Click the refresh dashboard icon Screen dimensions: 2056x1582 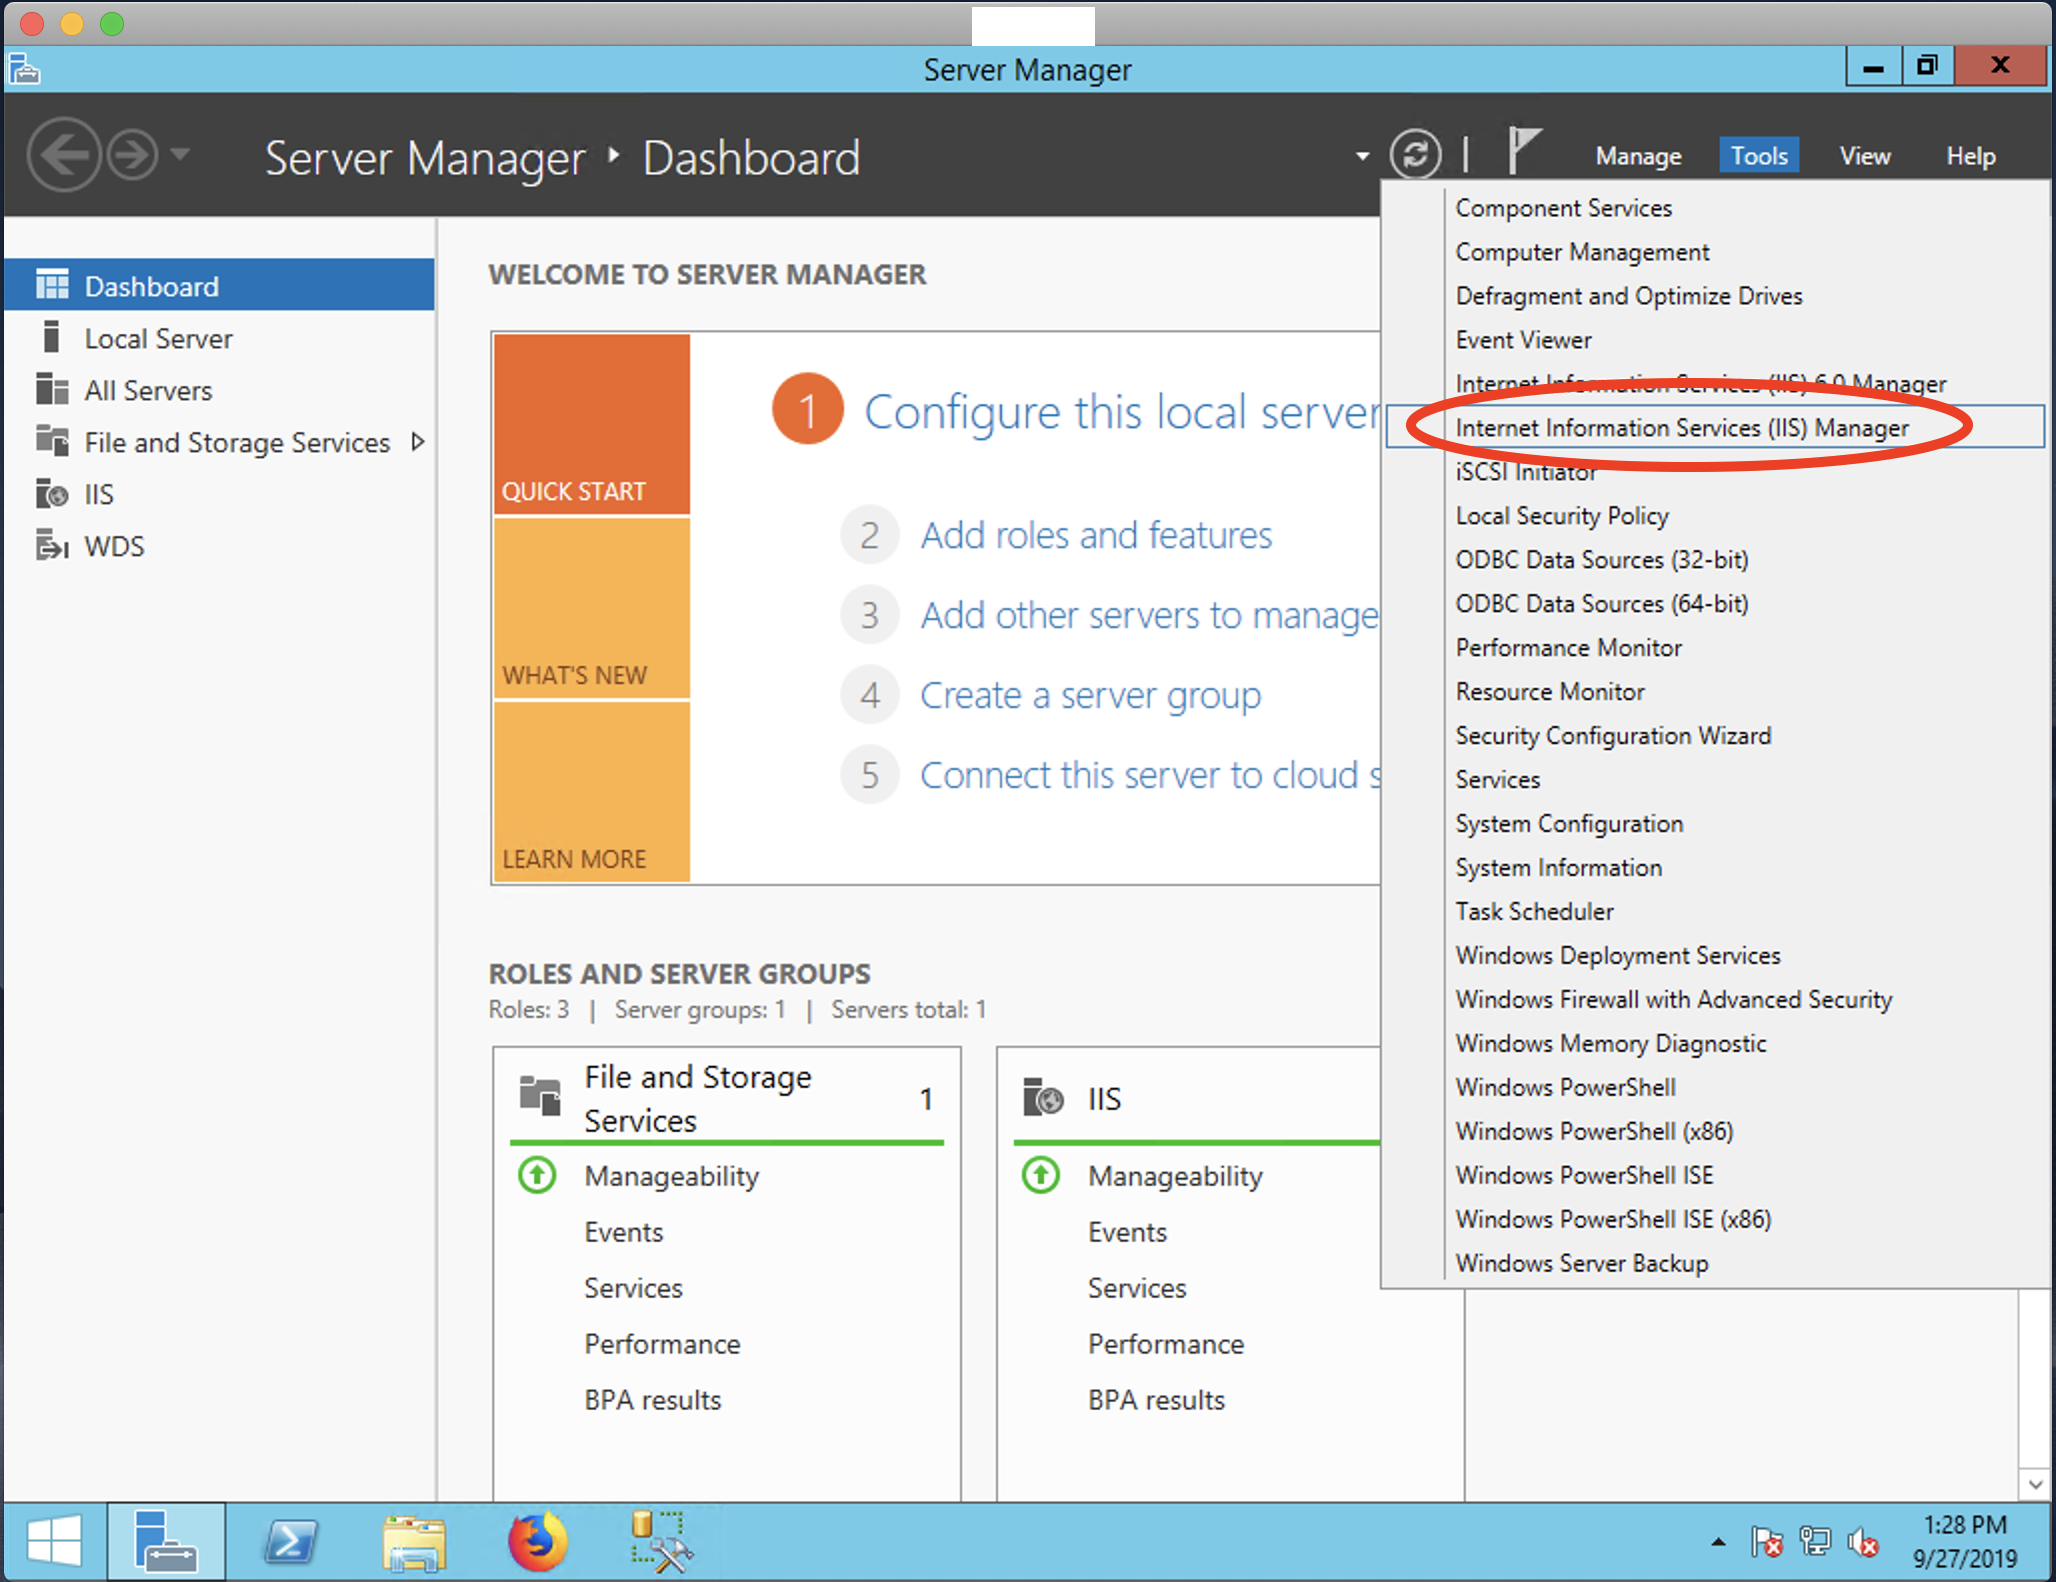click(x=1415, y=155)
